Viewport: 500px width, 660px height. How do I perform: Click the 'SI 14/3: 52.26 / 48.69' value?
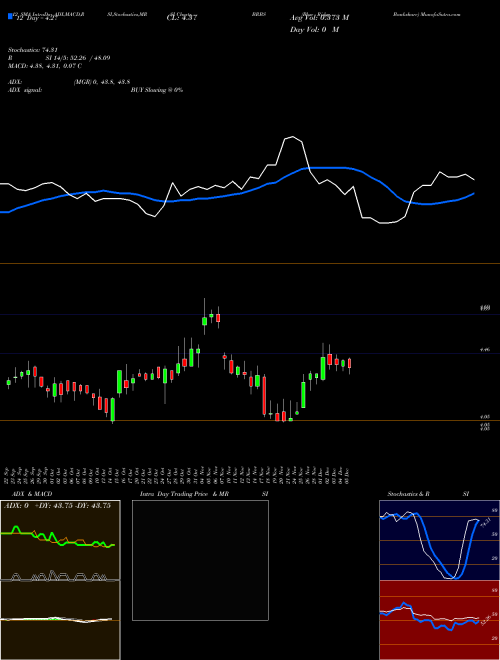pyautogui.click(x=78, y=58)
